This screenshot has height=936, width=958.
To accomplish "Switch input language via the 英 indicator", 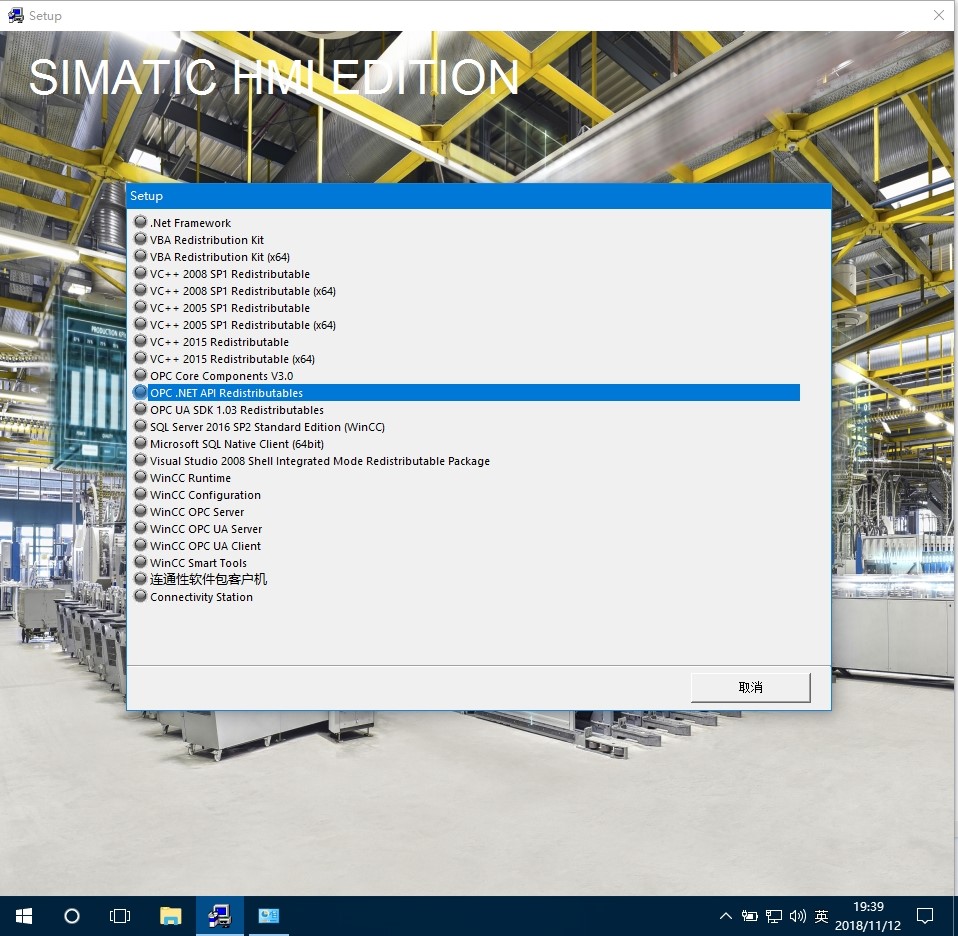I will pos(821,915).
